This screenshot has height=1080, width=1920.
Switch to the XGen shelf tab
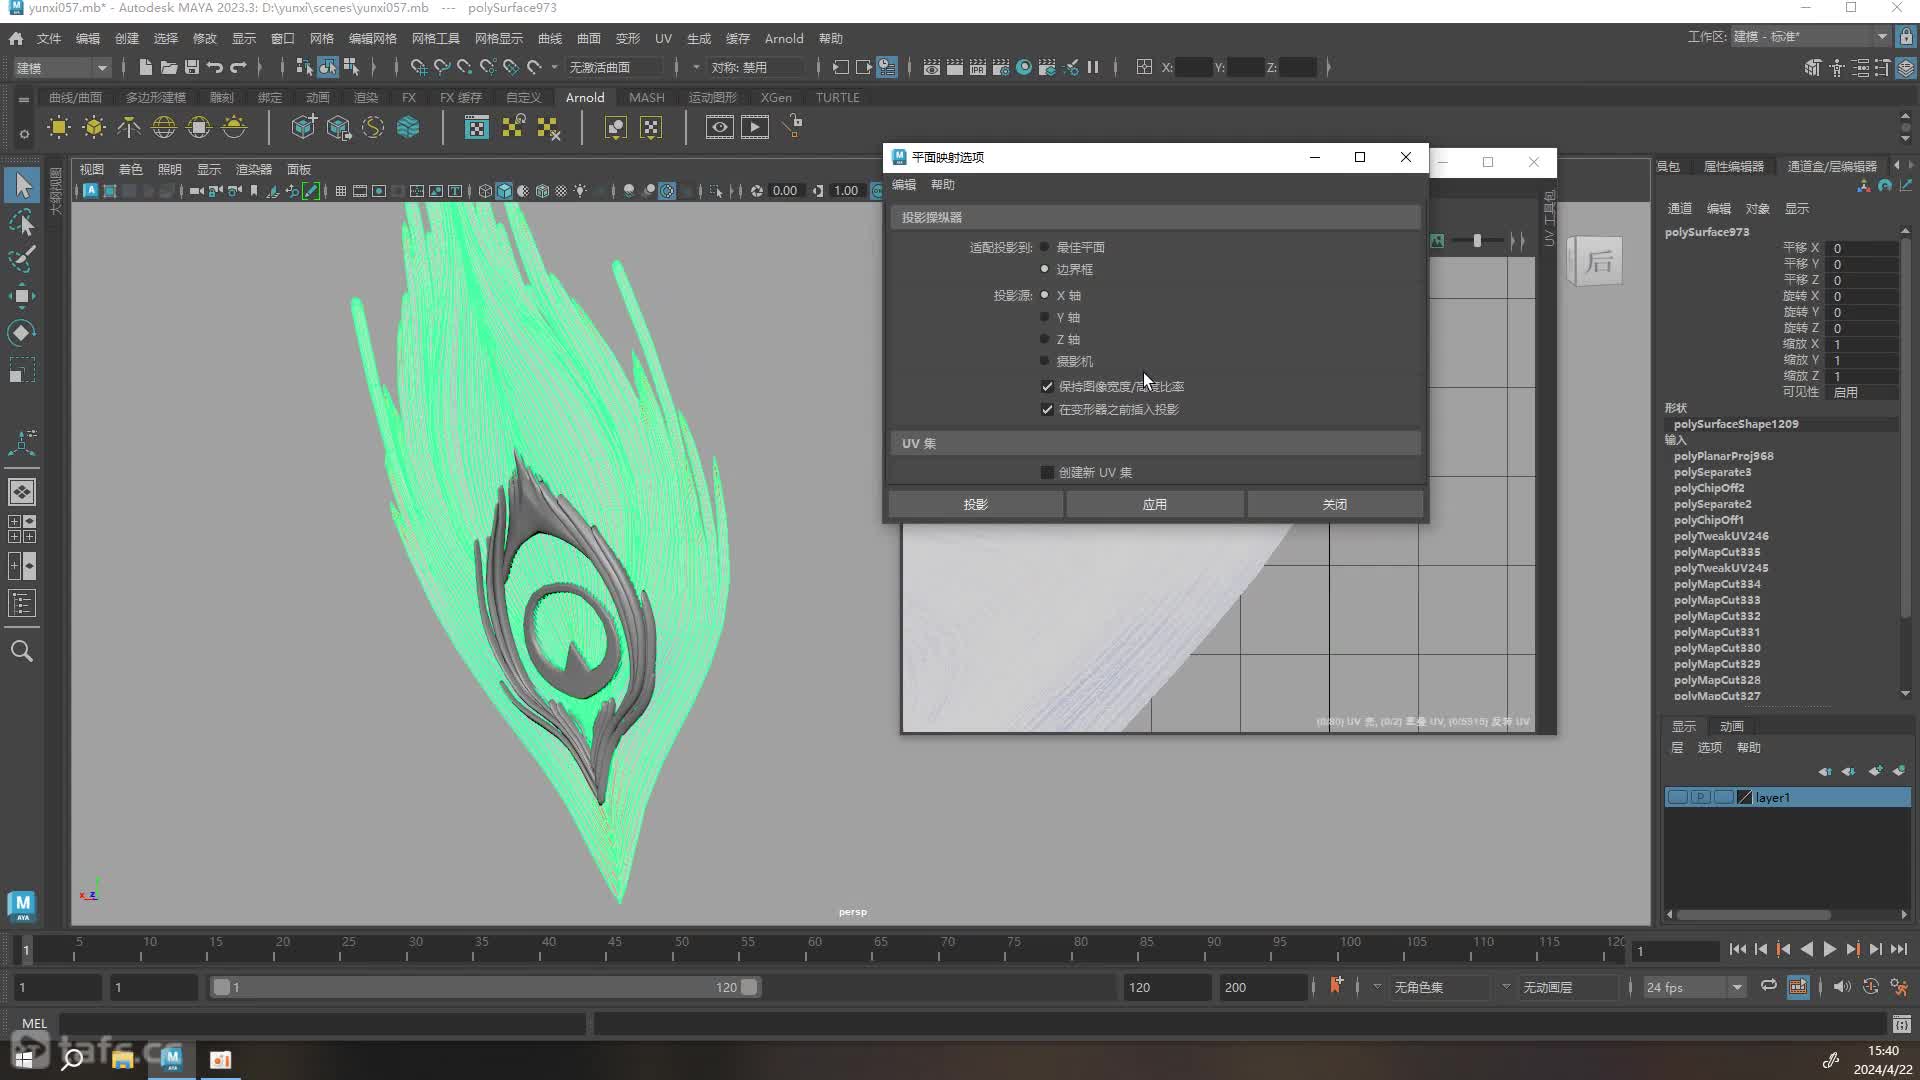click(776, 97)
